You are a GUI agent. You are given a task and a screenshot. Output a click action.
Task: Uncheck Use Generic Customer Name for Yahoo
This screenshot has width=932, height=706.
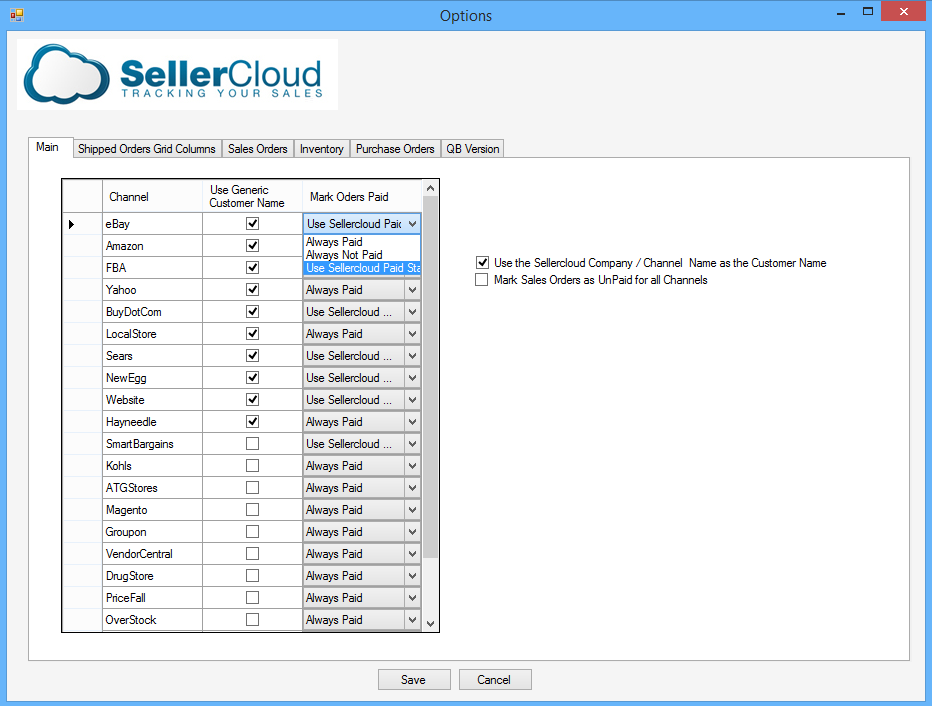click(x=253, y=289)
